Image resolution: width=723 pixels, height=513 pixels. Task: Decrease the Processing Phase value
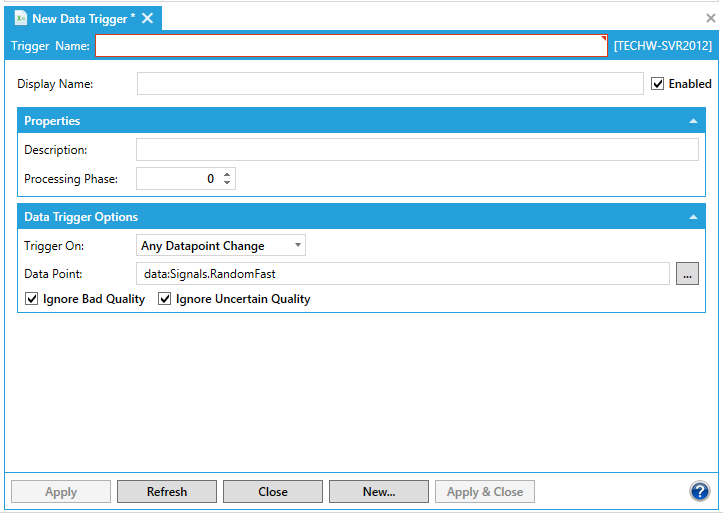coord(227,183)
